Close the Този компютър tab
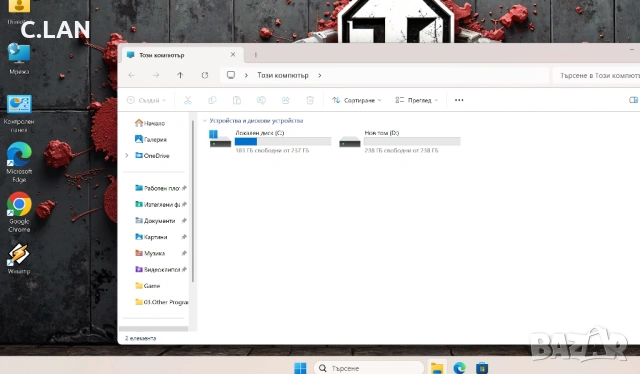 point(233,55)
